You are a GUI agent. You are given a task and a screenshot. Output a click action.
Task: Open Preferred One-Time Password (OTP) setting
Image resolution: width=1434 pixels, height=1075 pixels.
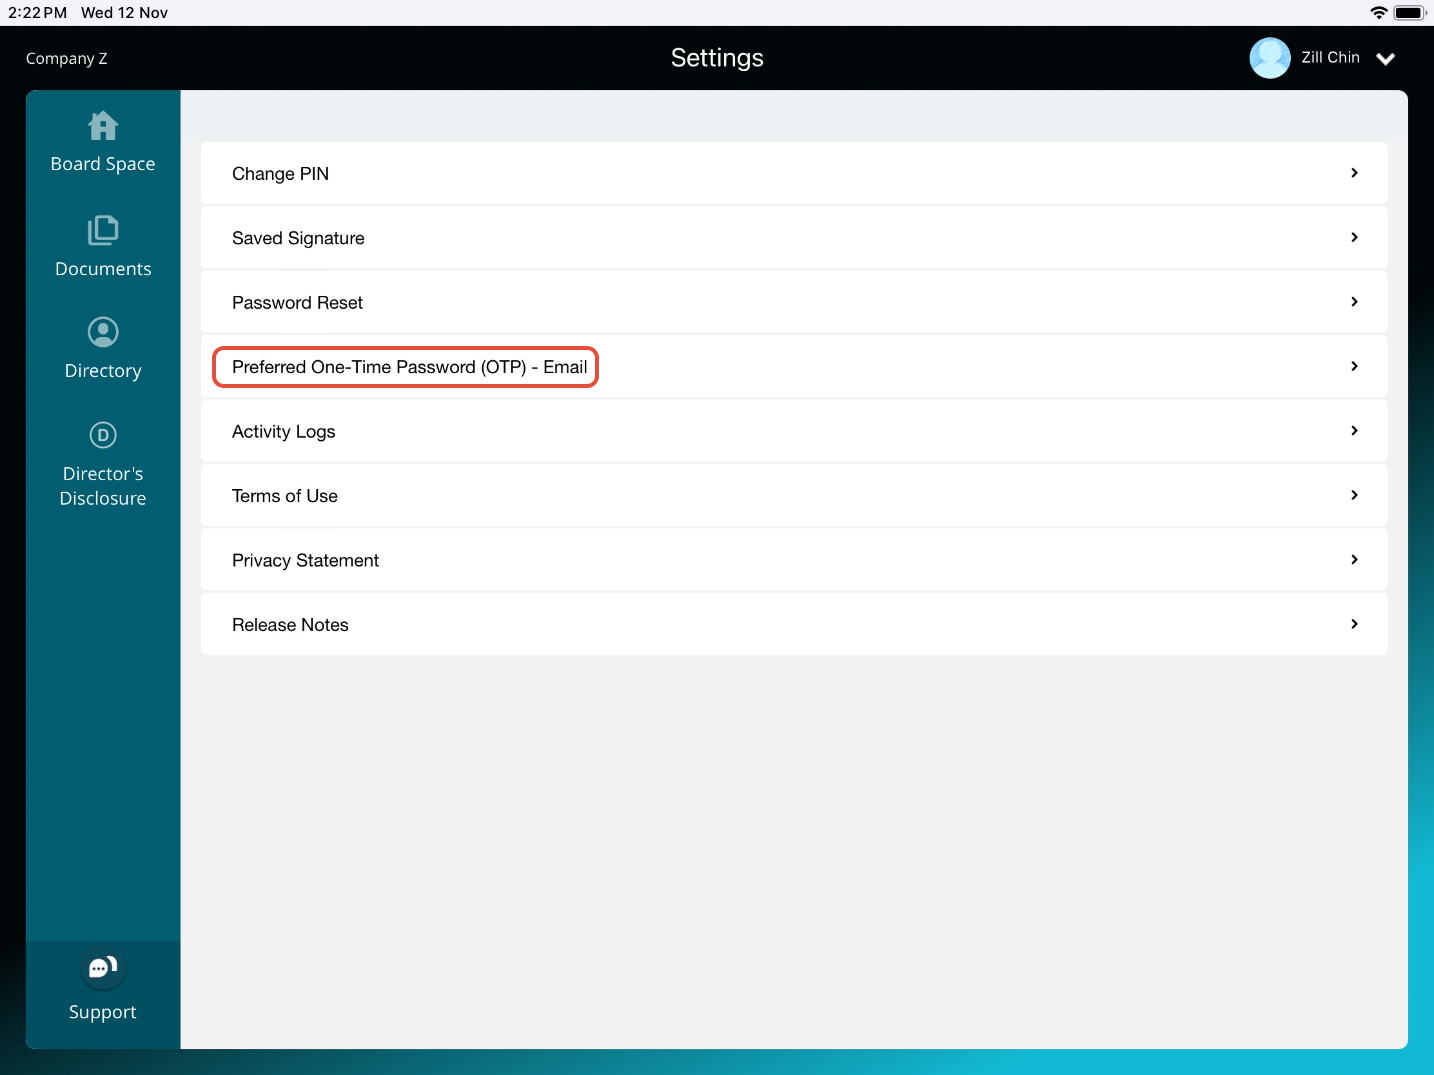click(x=794, y=367)
